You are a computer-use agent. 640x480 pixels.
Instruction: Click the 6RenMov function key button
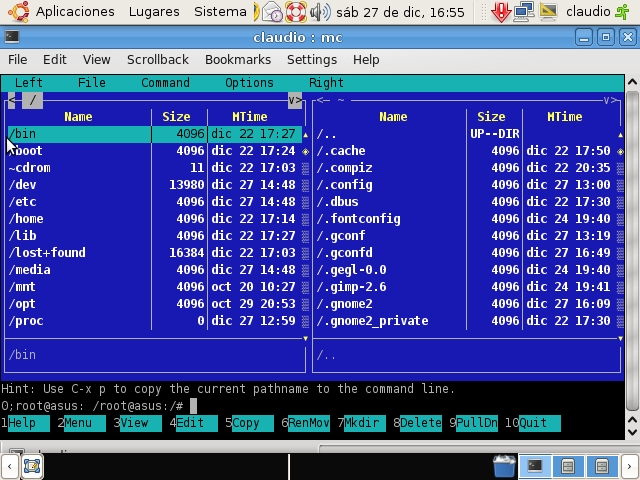[x=305, y=423]
